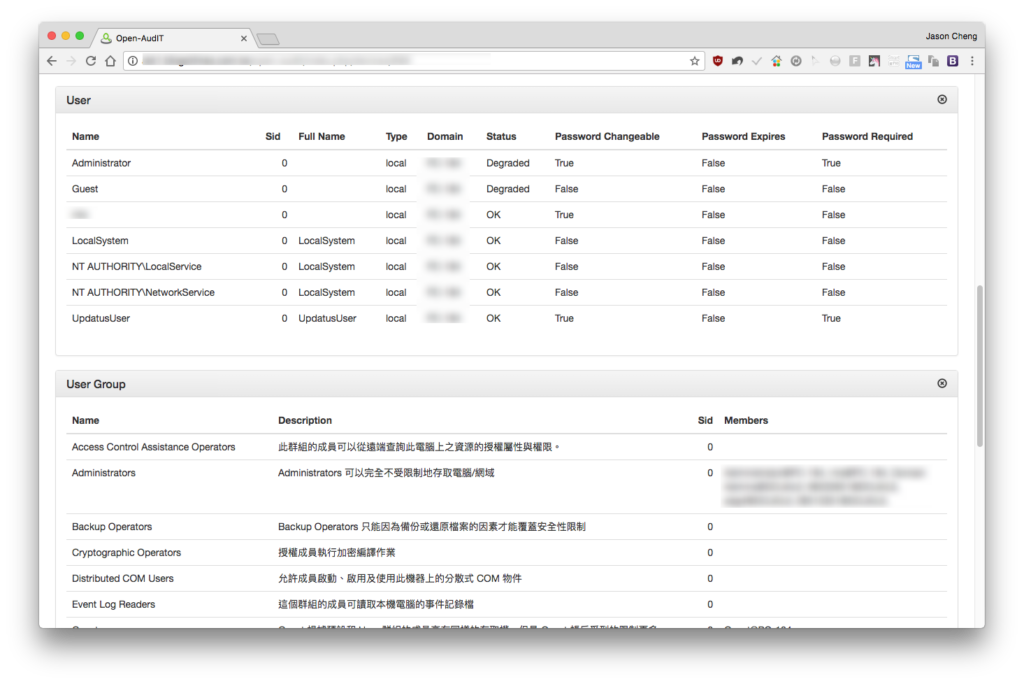Bookmark this page with the star icon
Image resolution: width=1024 pixels, height=684 pixels.
(x=694, y=61)
